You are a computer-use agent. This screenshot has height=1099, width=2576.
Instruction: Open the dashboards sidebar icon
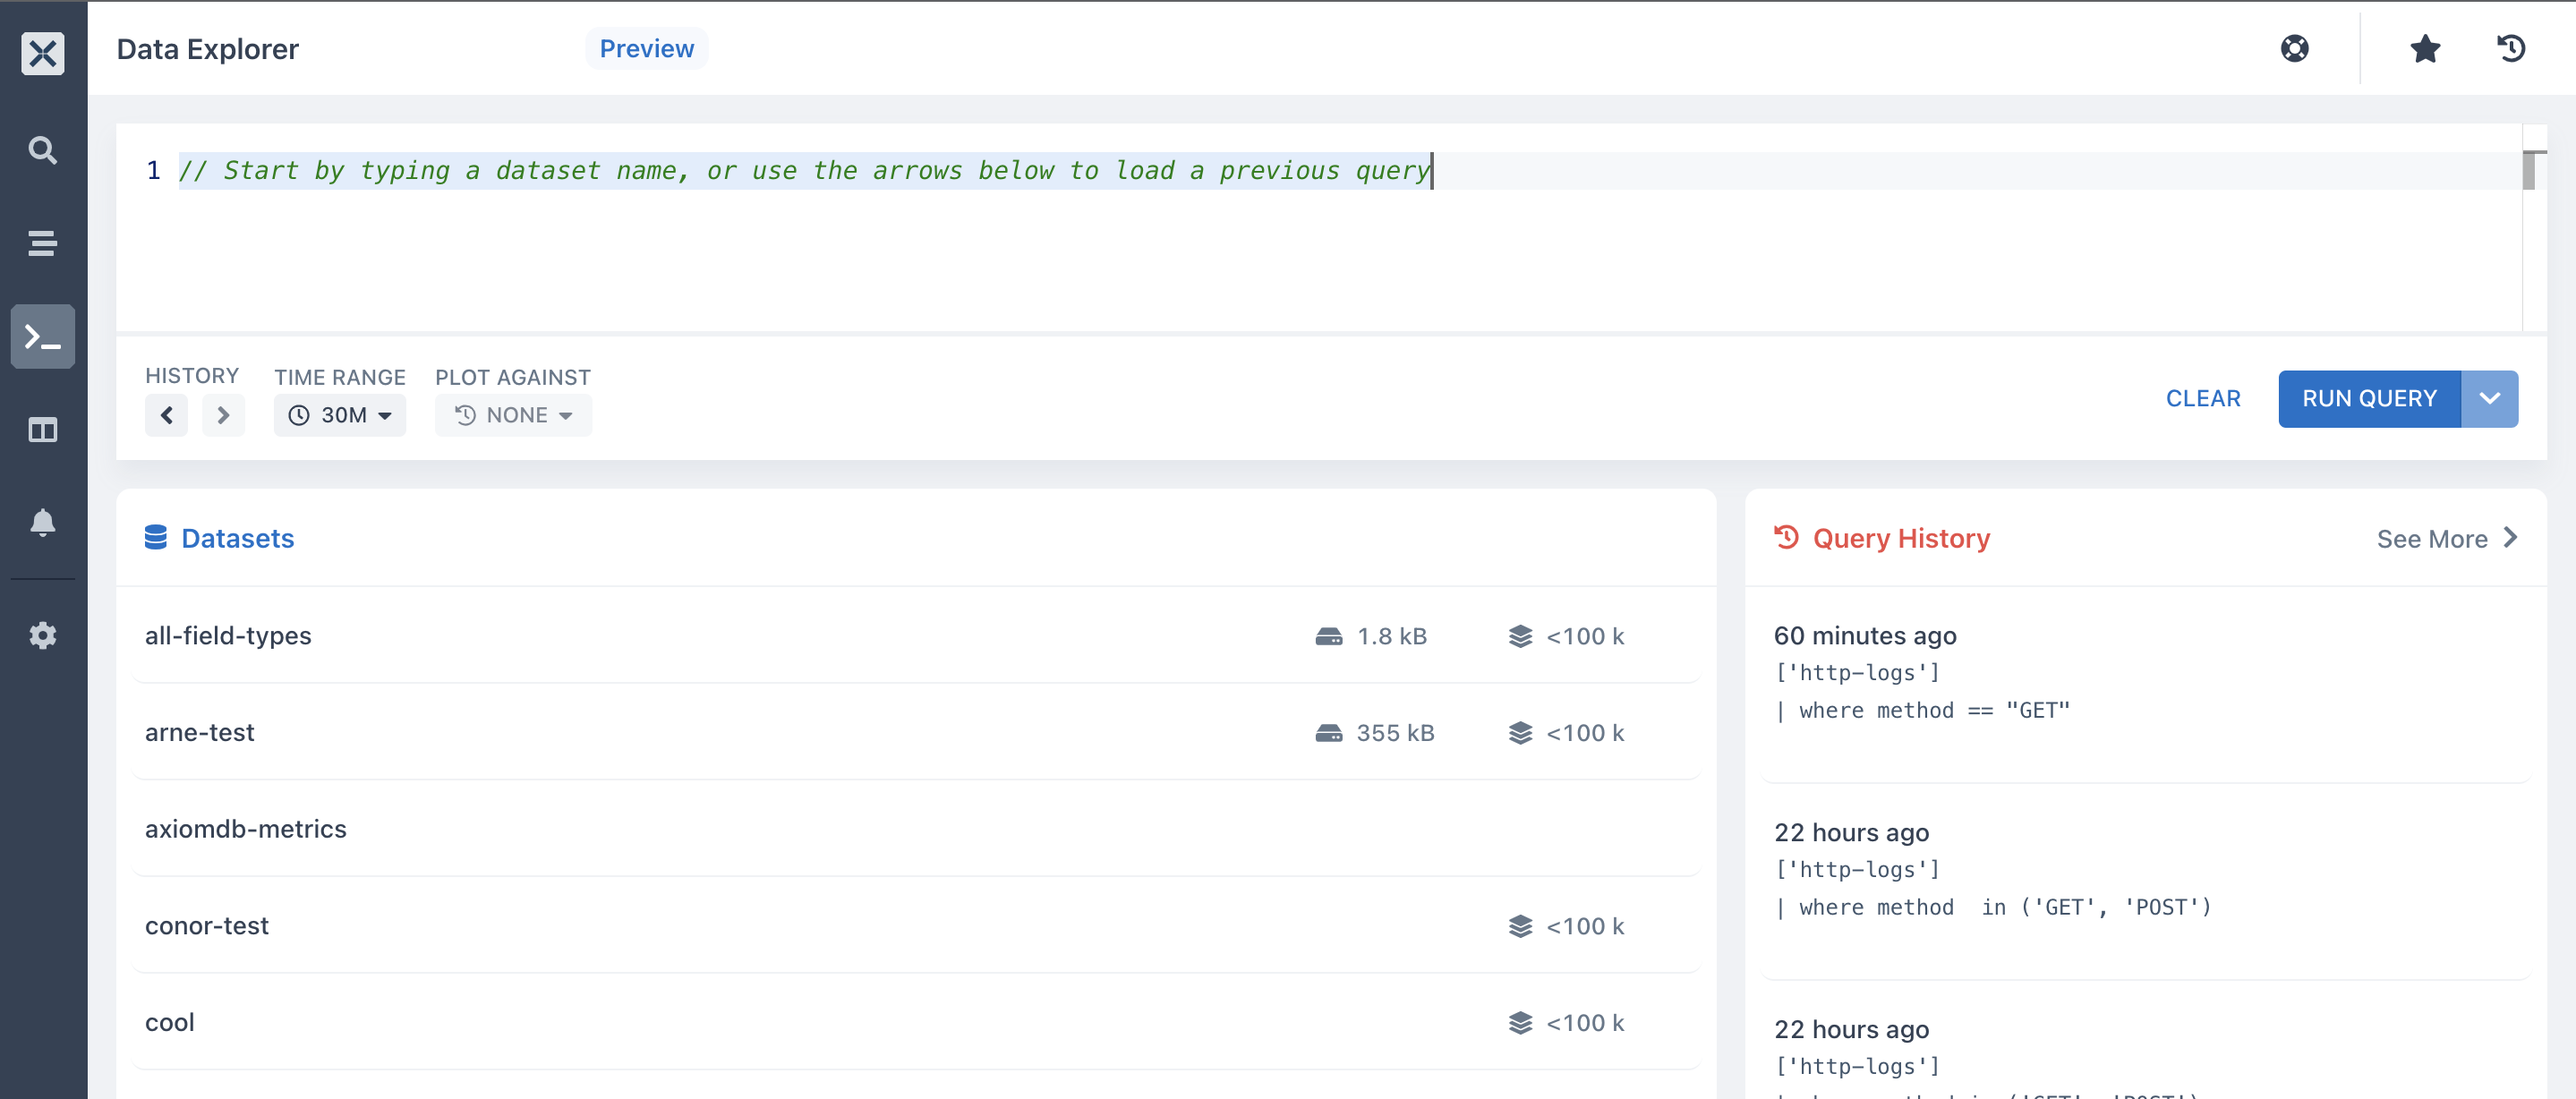point(42,430)
